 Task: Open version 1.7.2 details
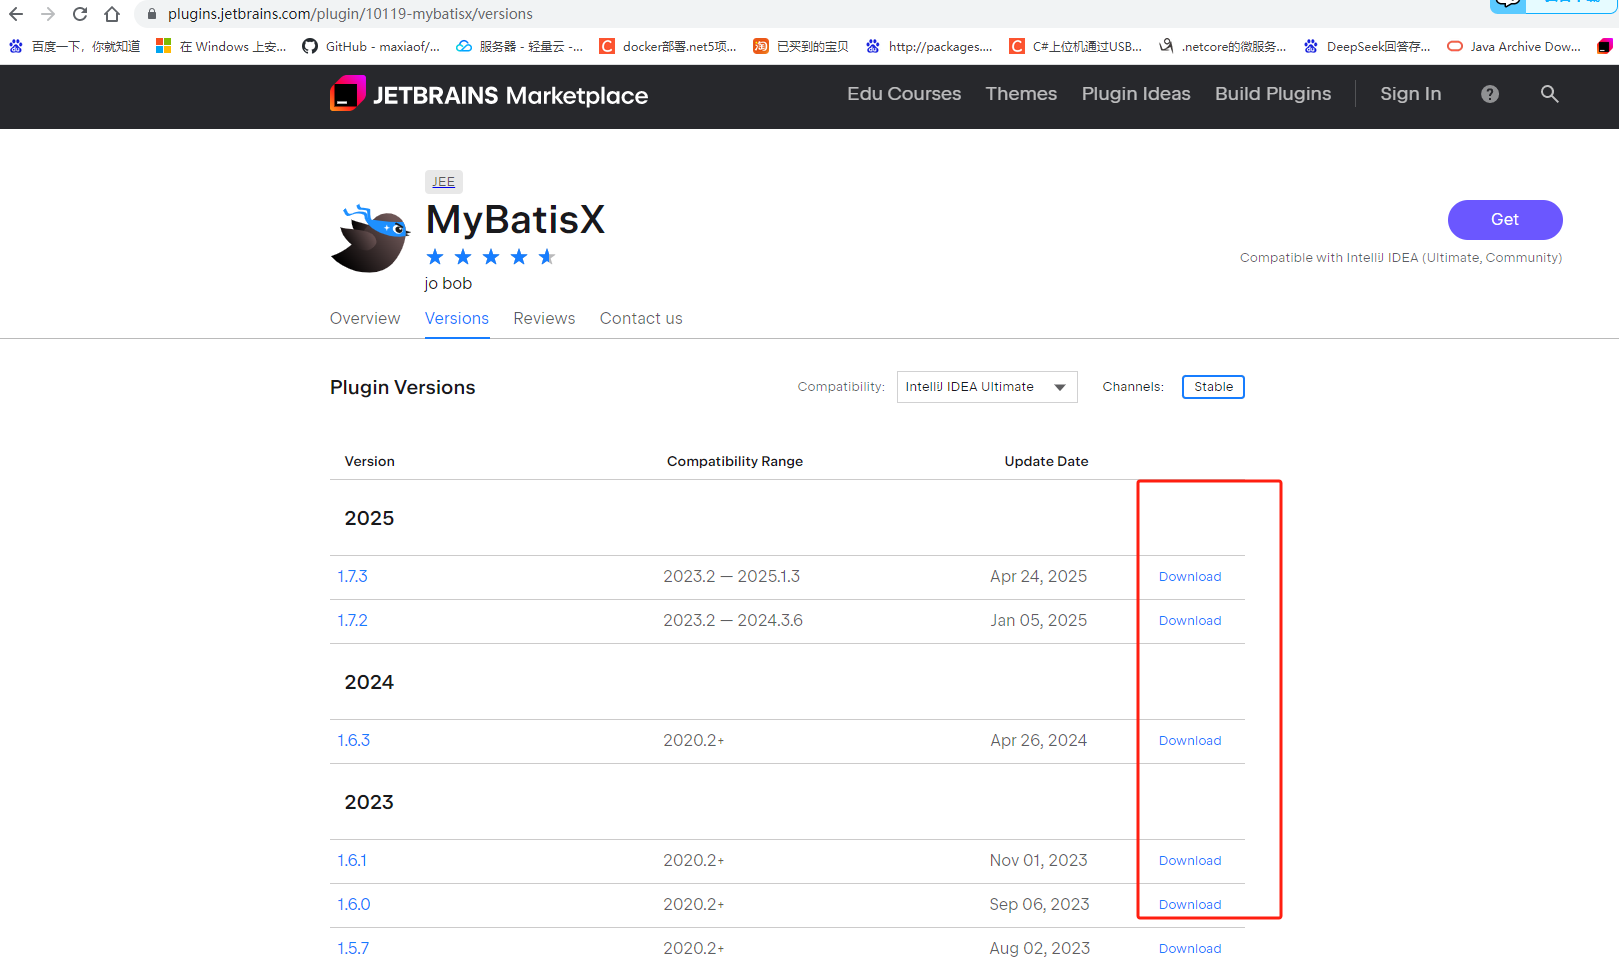click(352, 620)
